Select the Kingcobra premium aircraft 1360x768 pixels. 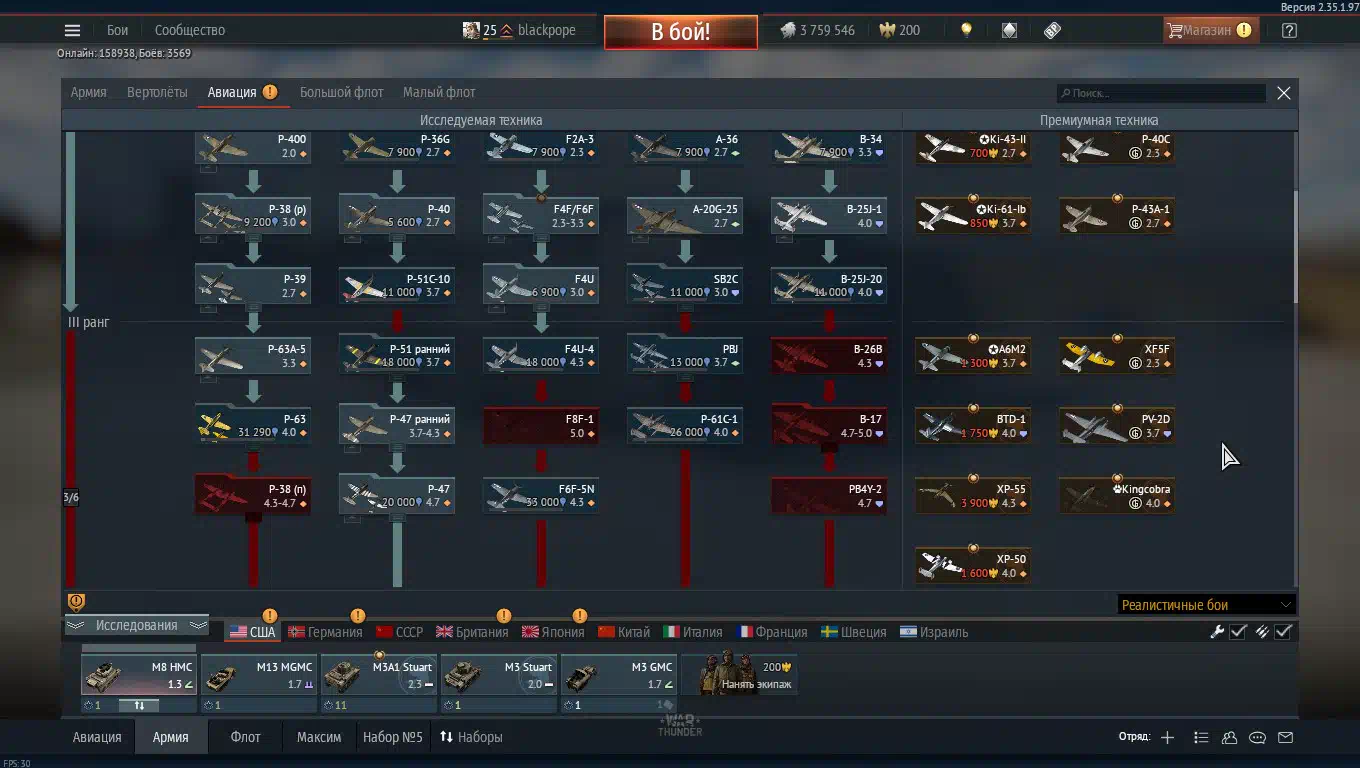coord(1117,495)
